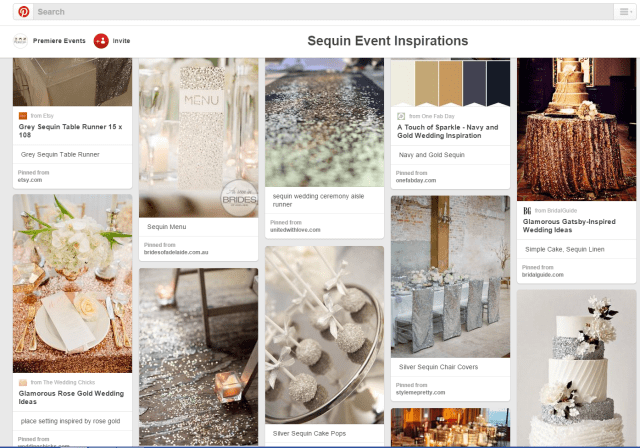Visit bridalguide.com source link
This screenshot has width=640, height=448.
click(x=543, y=275)
